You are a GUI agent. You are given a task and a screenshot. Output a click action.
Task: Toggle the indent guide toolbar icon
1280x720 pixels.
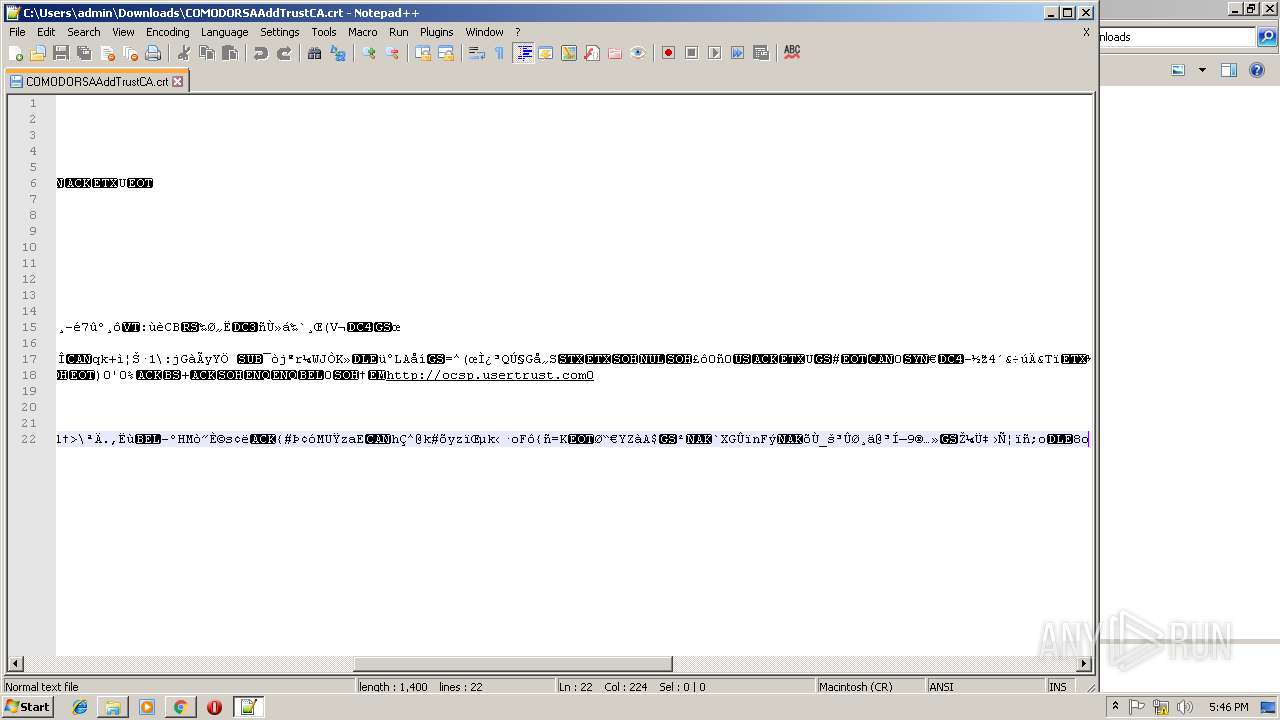[x=523, y=53]
